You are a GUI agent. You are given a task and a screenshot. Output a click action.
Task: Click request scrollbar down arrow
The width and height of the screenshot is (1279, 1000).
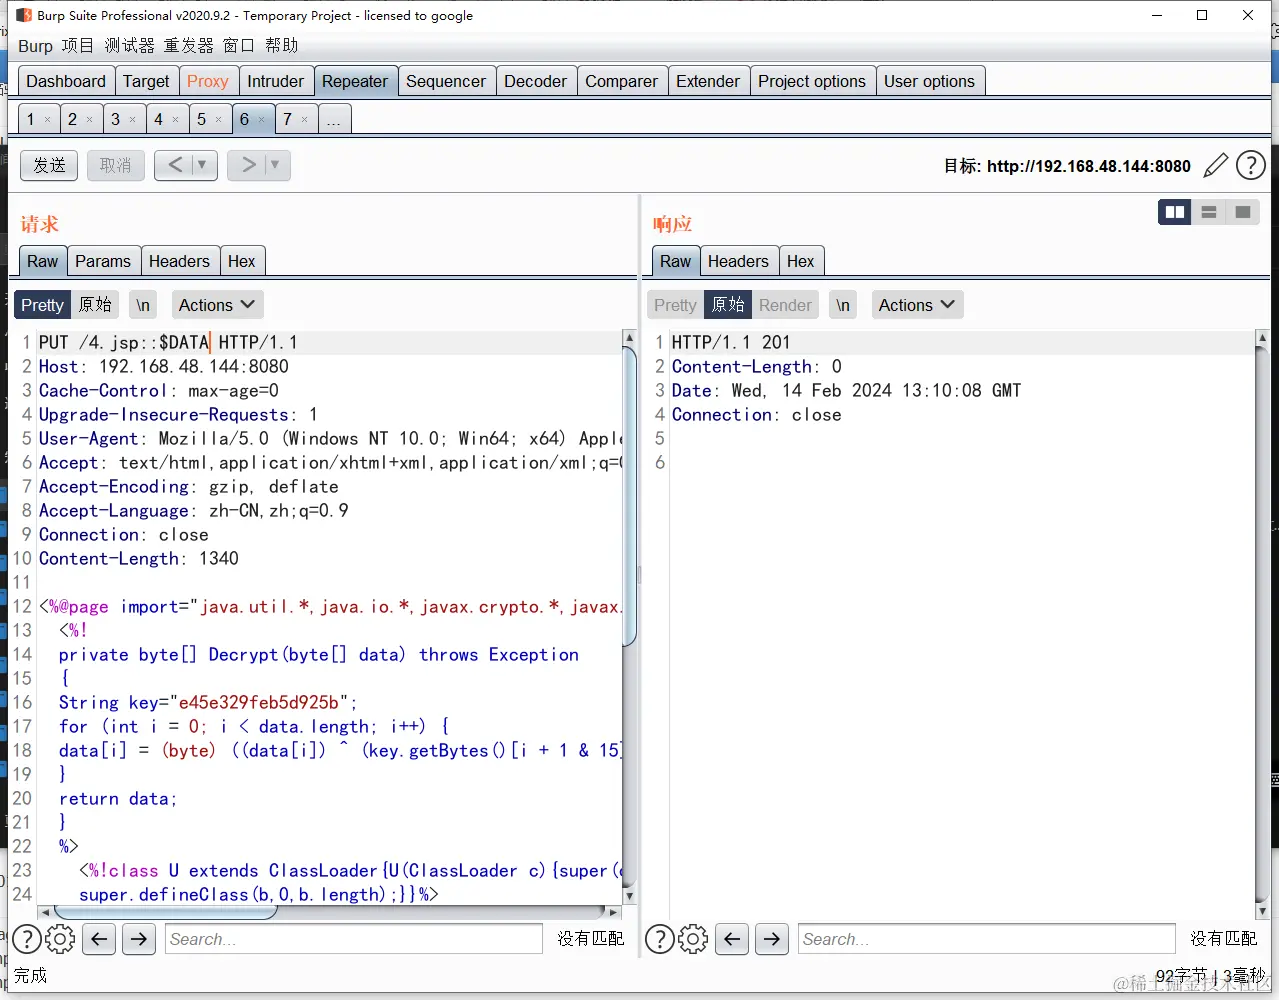(x=629, y=897)
